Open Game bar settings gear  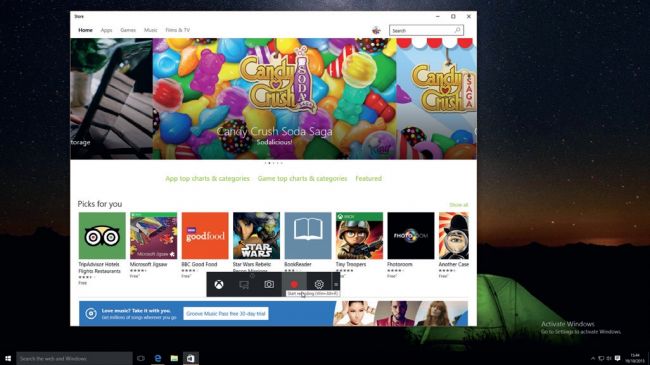(319, 284)
